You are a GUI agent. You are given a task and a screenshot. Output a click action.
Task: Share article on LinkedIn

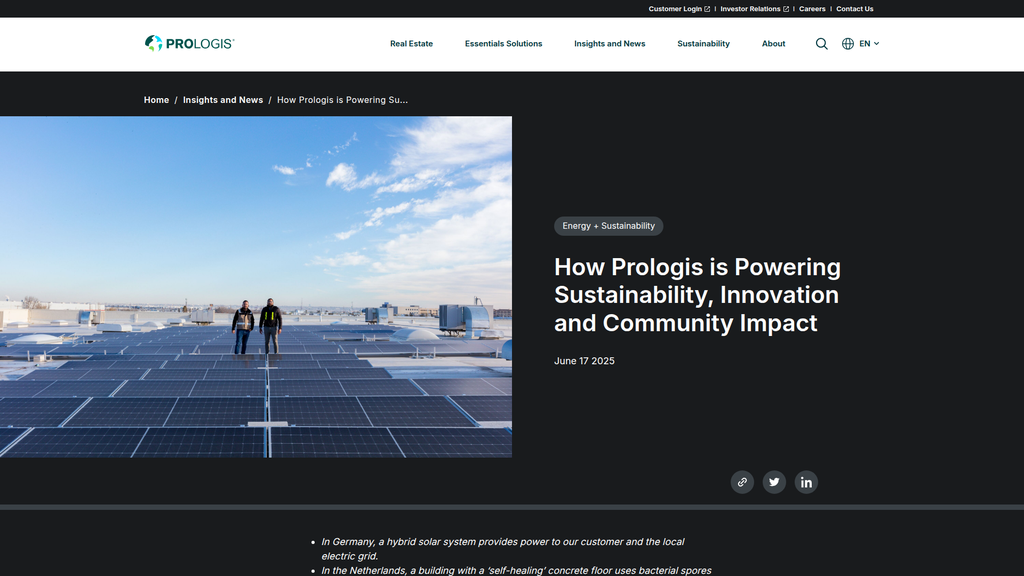(806, 482)
